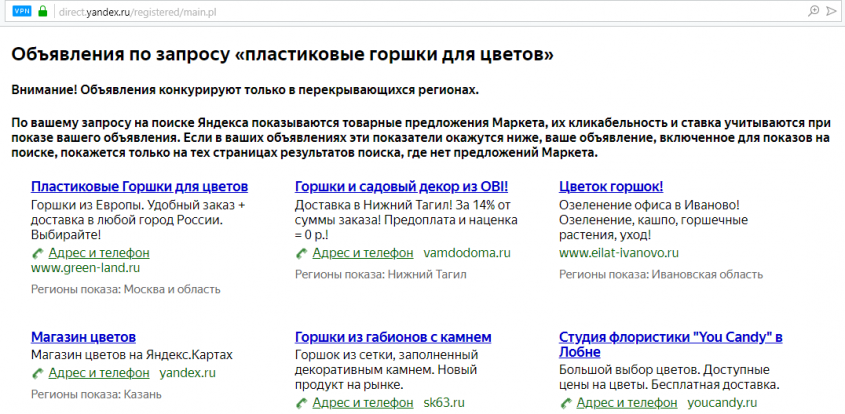Click Регионы показа: Москва и область text
The height and width of the screenshot is (414, 845).
point(126,289)
